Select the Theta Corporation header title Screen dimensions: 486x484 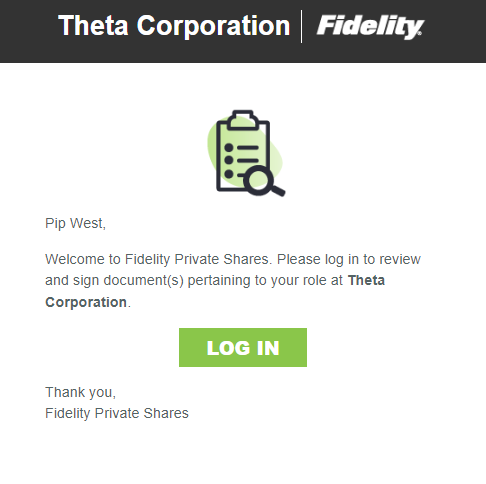point(174,26)
